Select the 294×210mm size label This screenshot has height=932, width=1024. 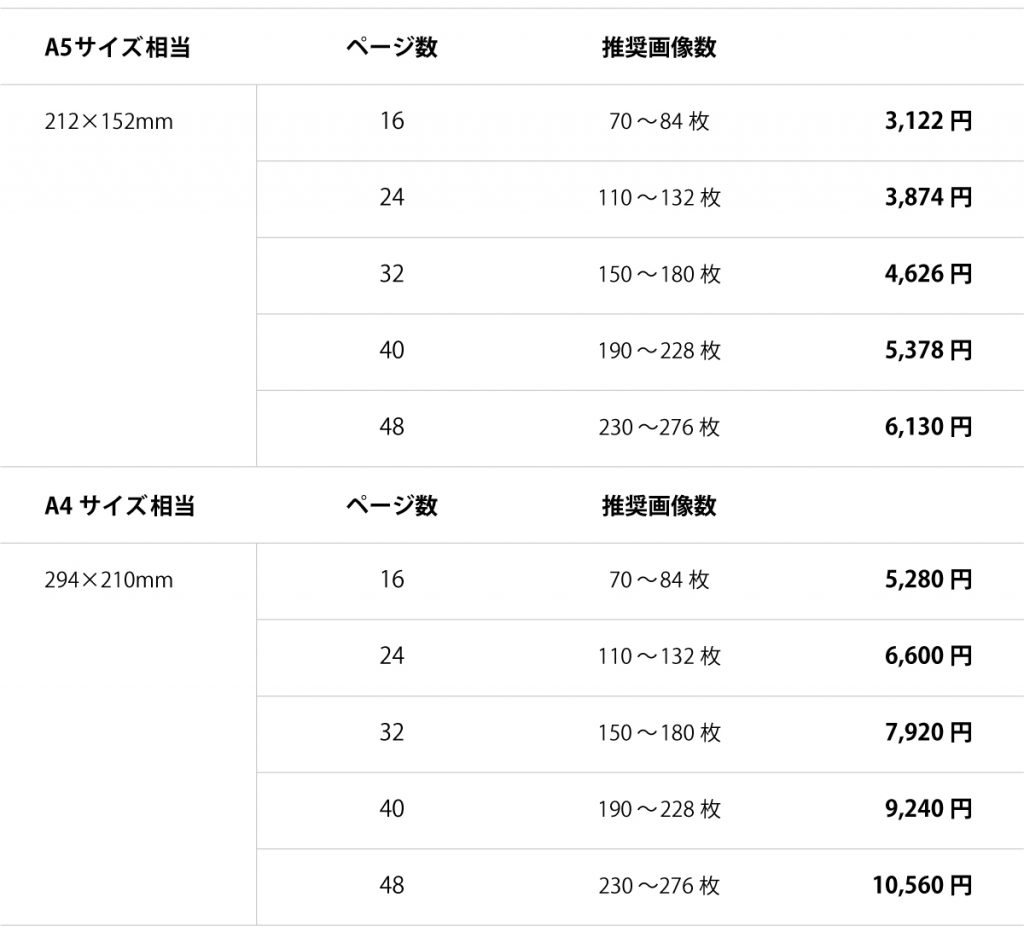tap(108, 580)
